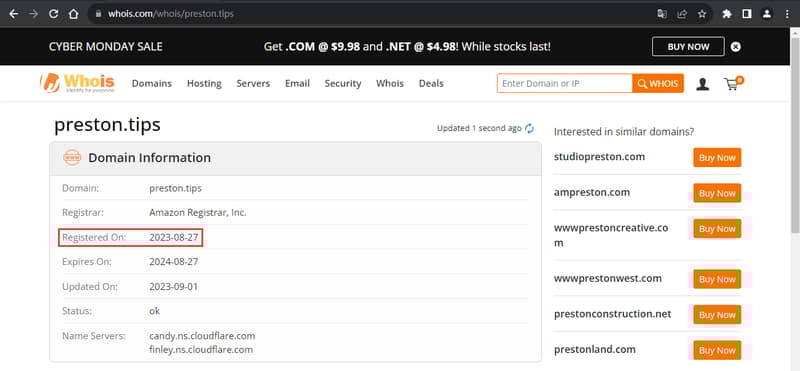Open the browser home page icon

[x=73, y=14]
